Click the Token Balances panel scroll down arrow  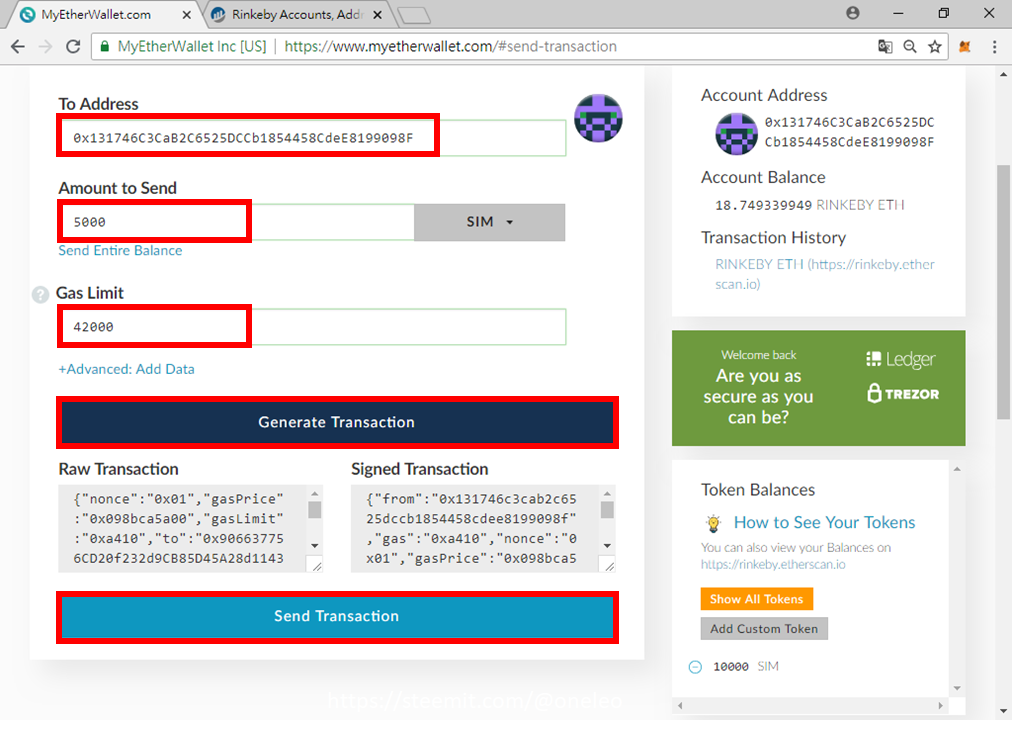957,688
